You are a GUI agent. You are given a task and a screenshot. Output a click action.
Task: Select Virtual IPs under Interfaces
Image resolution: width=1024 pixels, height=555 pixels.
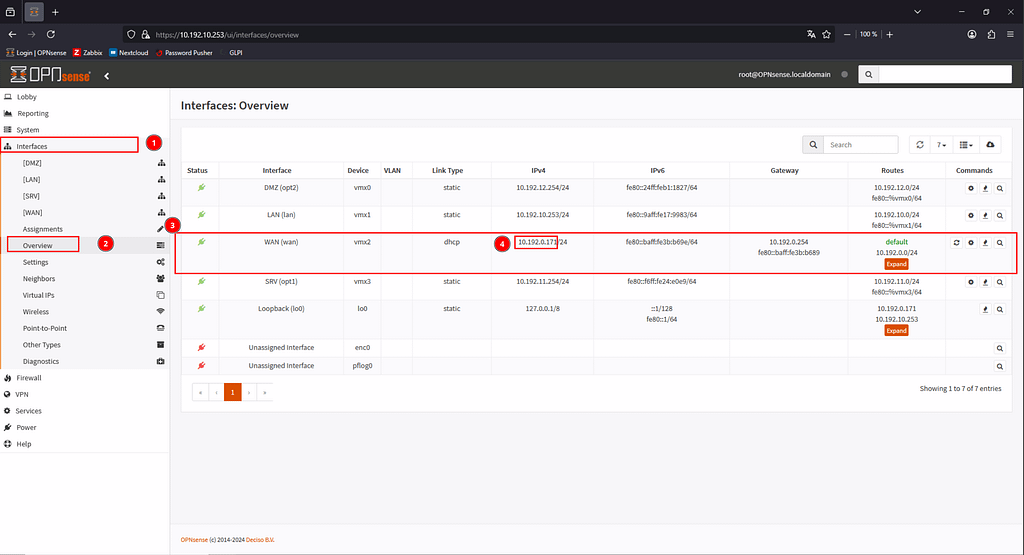pos(41,295)
